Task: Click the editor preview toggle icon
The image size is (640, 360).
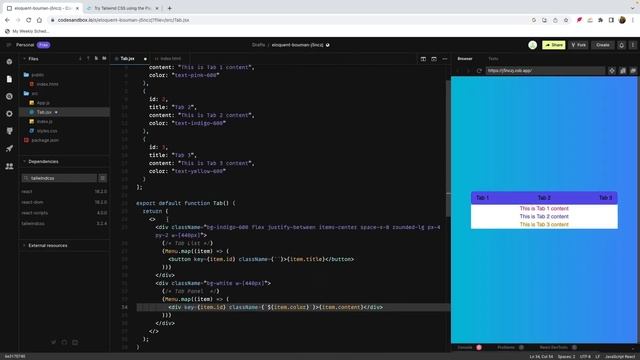Action: pyautogui.click(x=434, y=59)
